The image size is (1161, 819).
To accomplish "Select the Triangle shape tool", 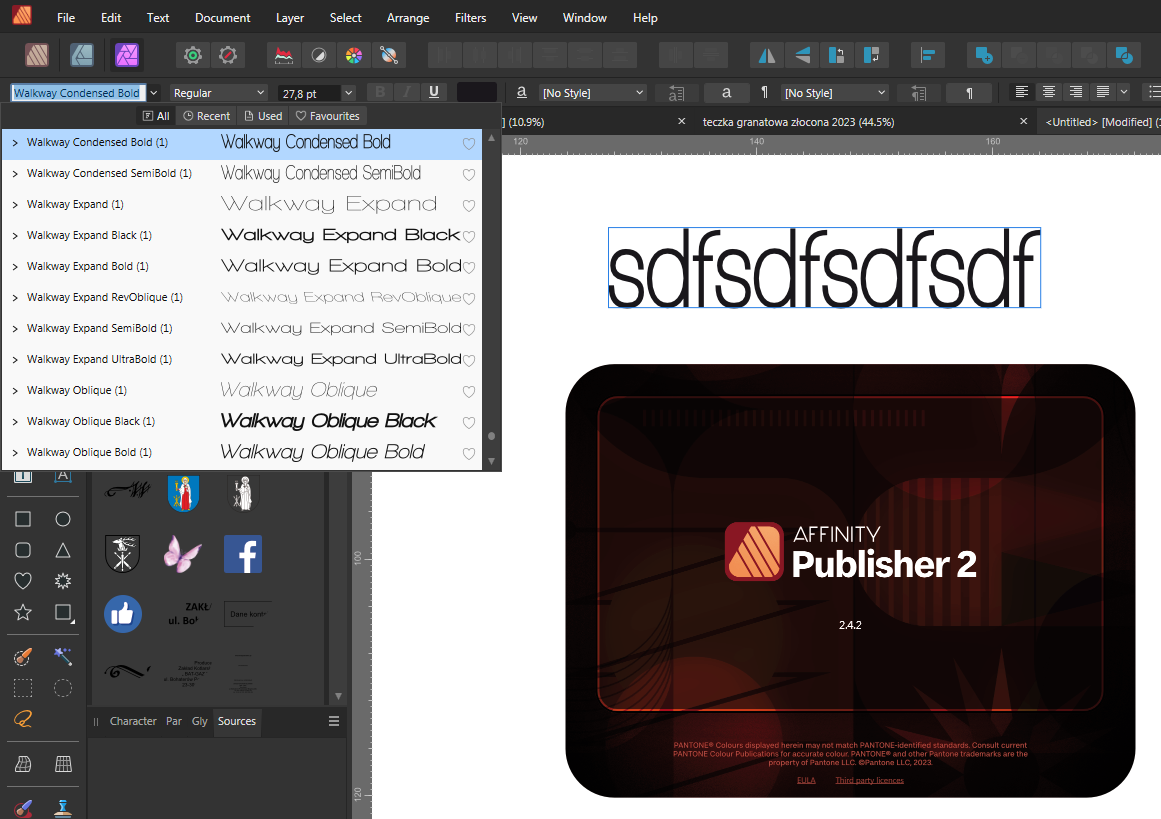I will (62, 549).
